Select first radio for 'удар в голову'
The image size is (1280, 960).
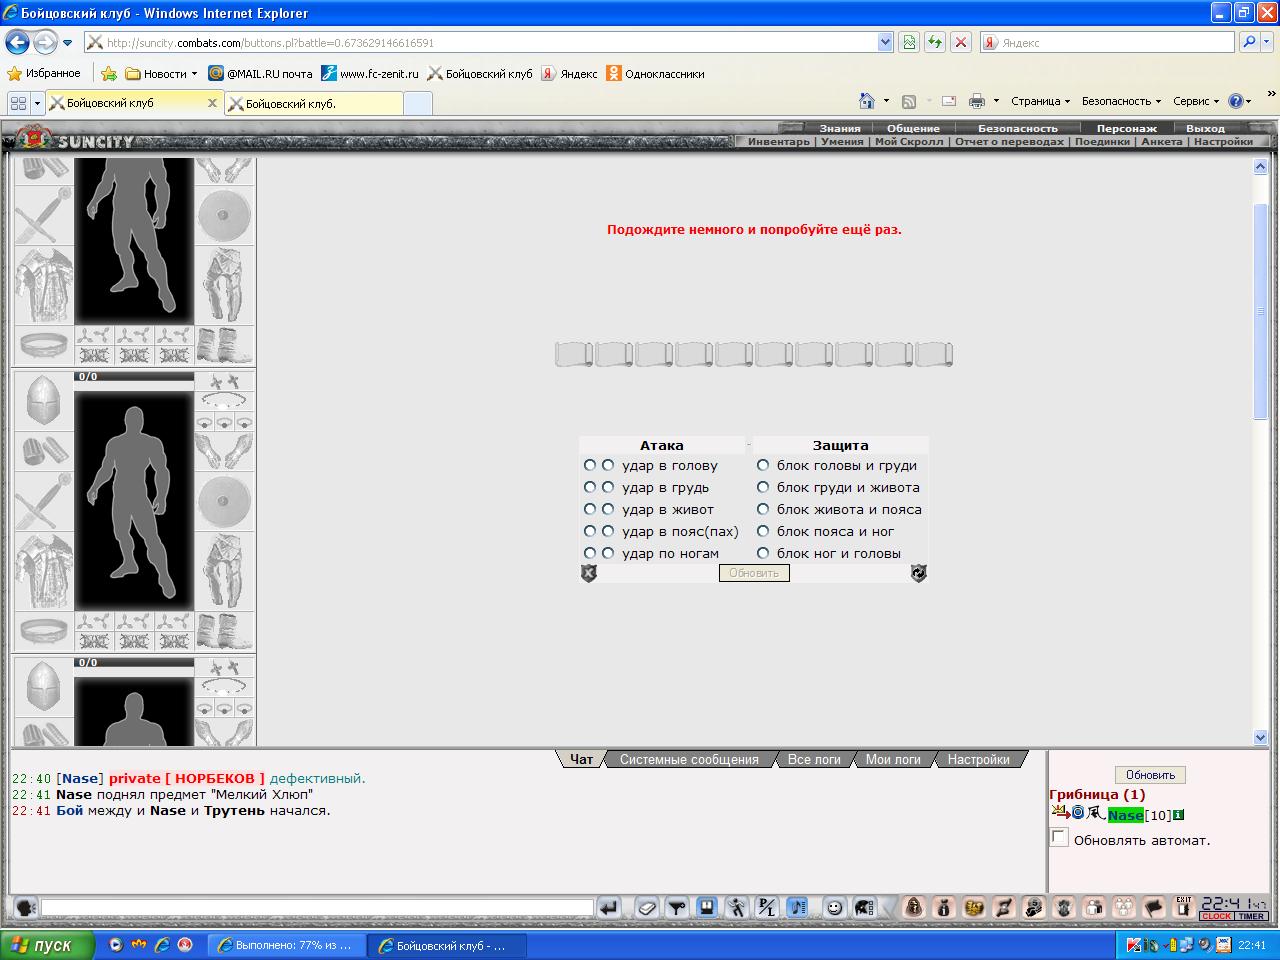point(590,465)
